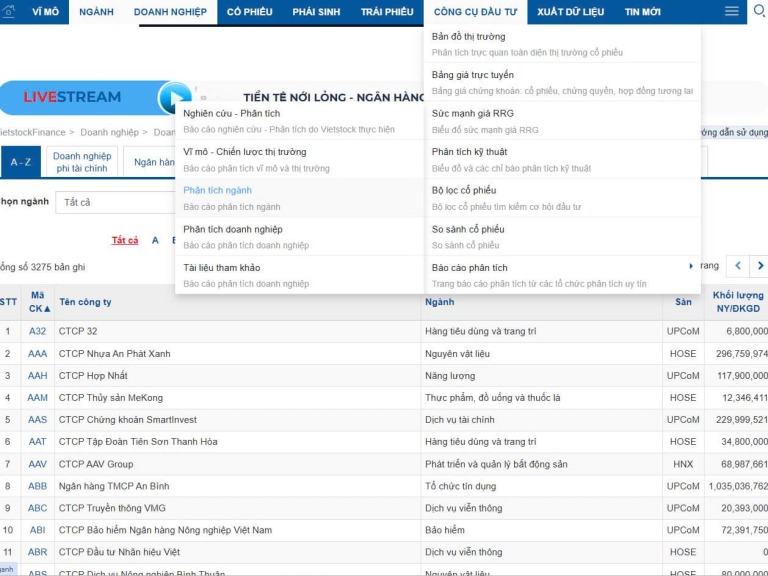The image size is (768, 576).
Task: Open the Chọn ngành dropdown
Action: click(x=115, y=202)
